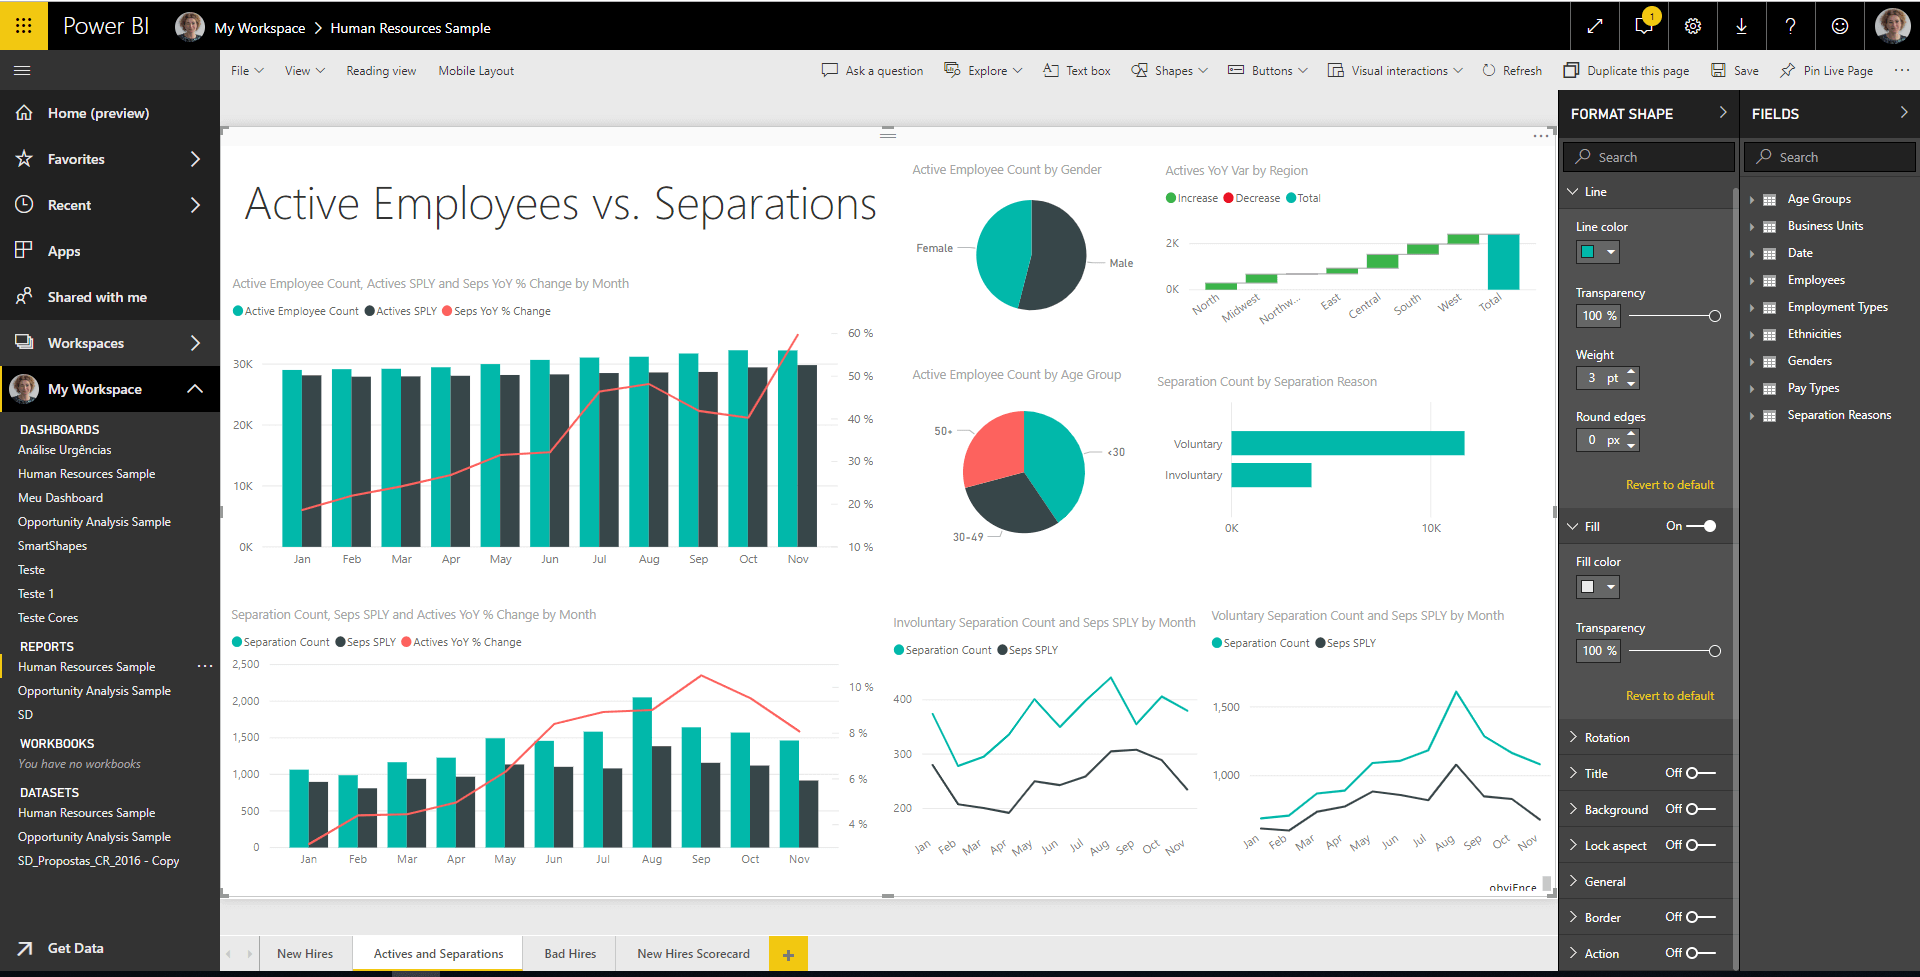Screen dimensions: 1920x977
Task: Switch to the Bad Hires tab
Action: (569, 953)
